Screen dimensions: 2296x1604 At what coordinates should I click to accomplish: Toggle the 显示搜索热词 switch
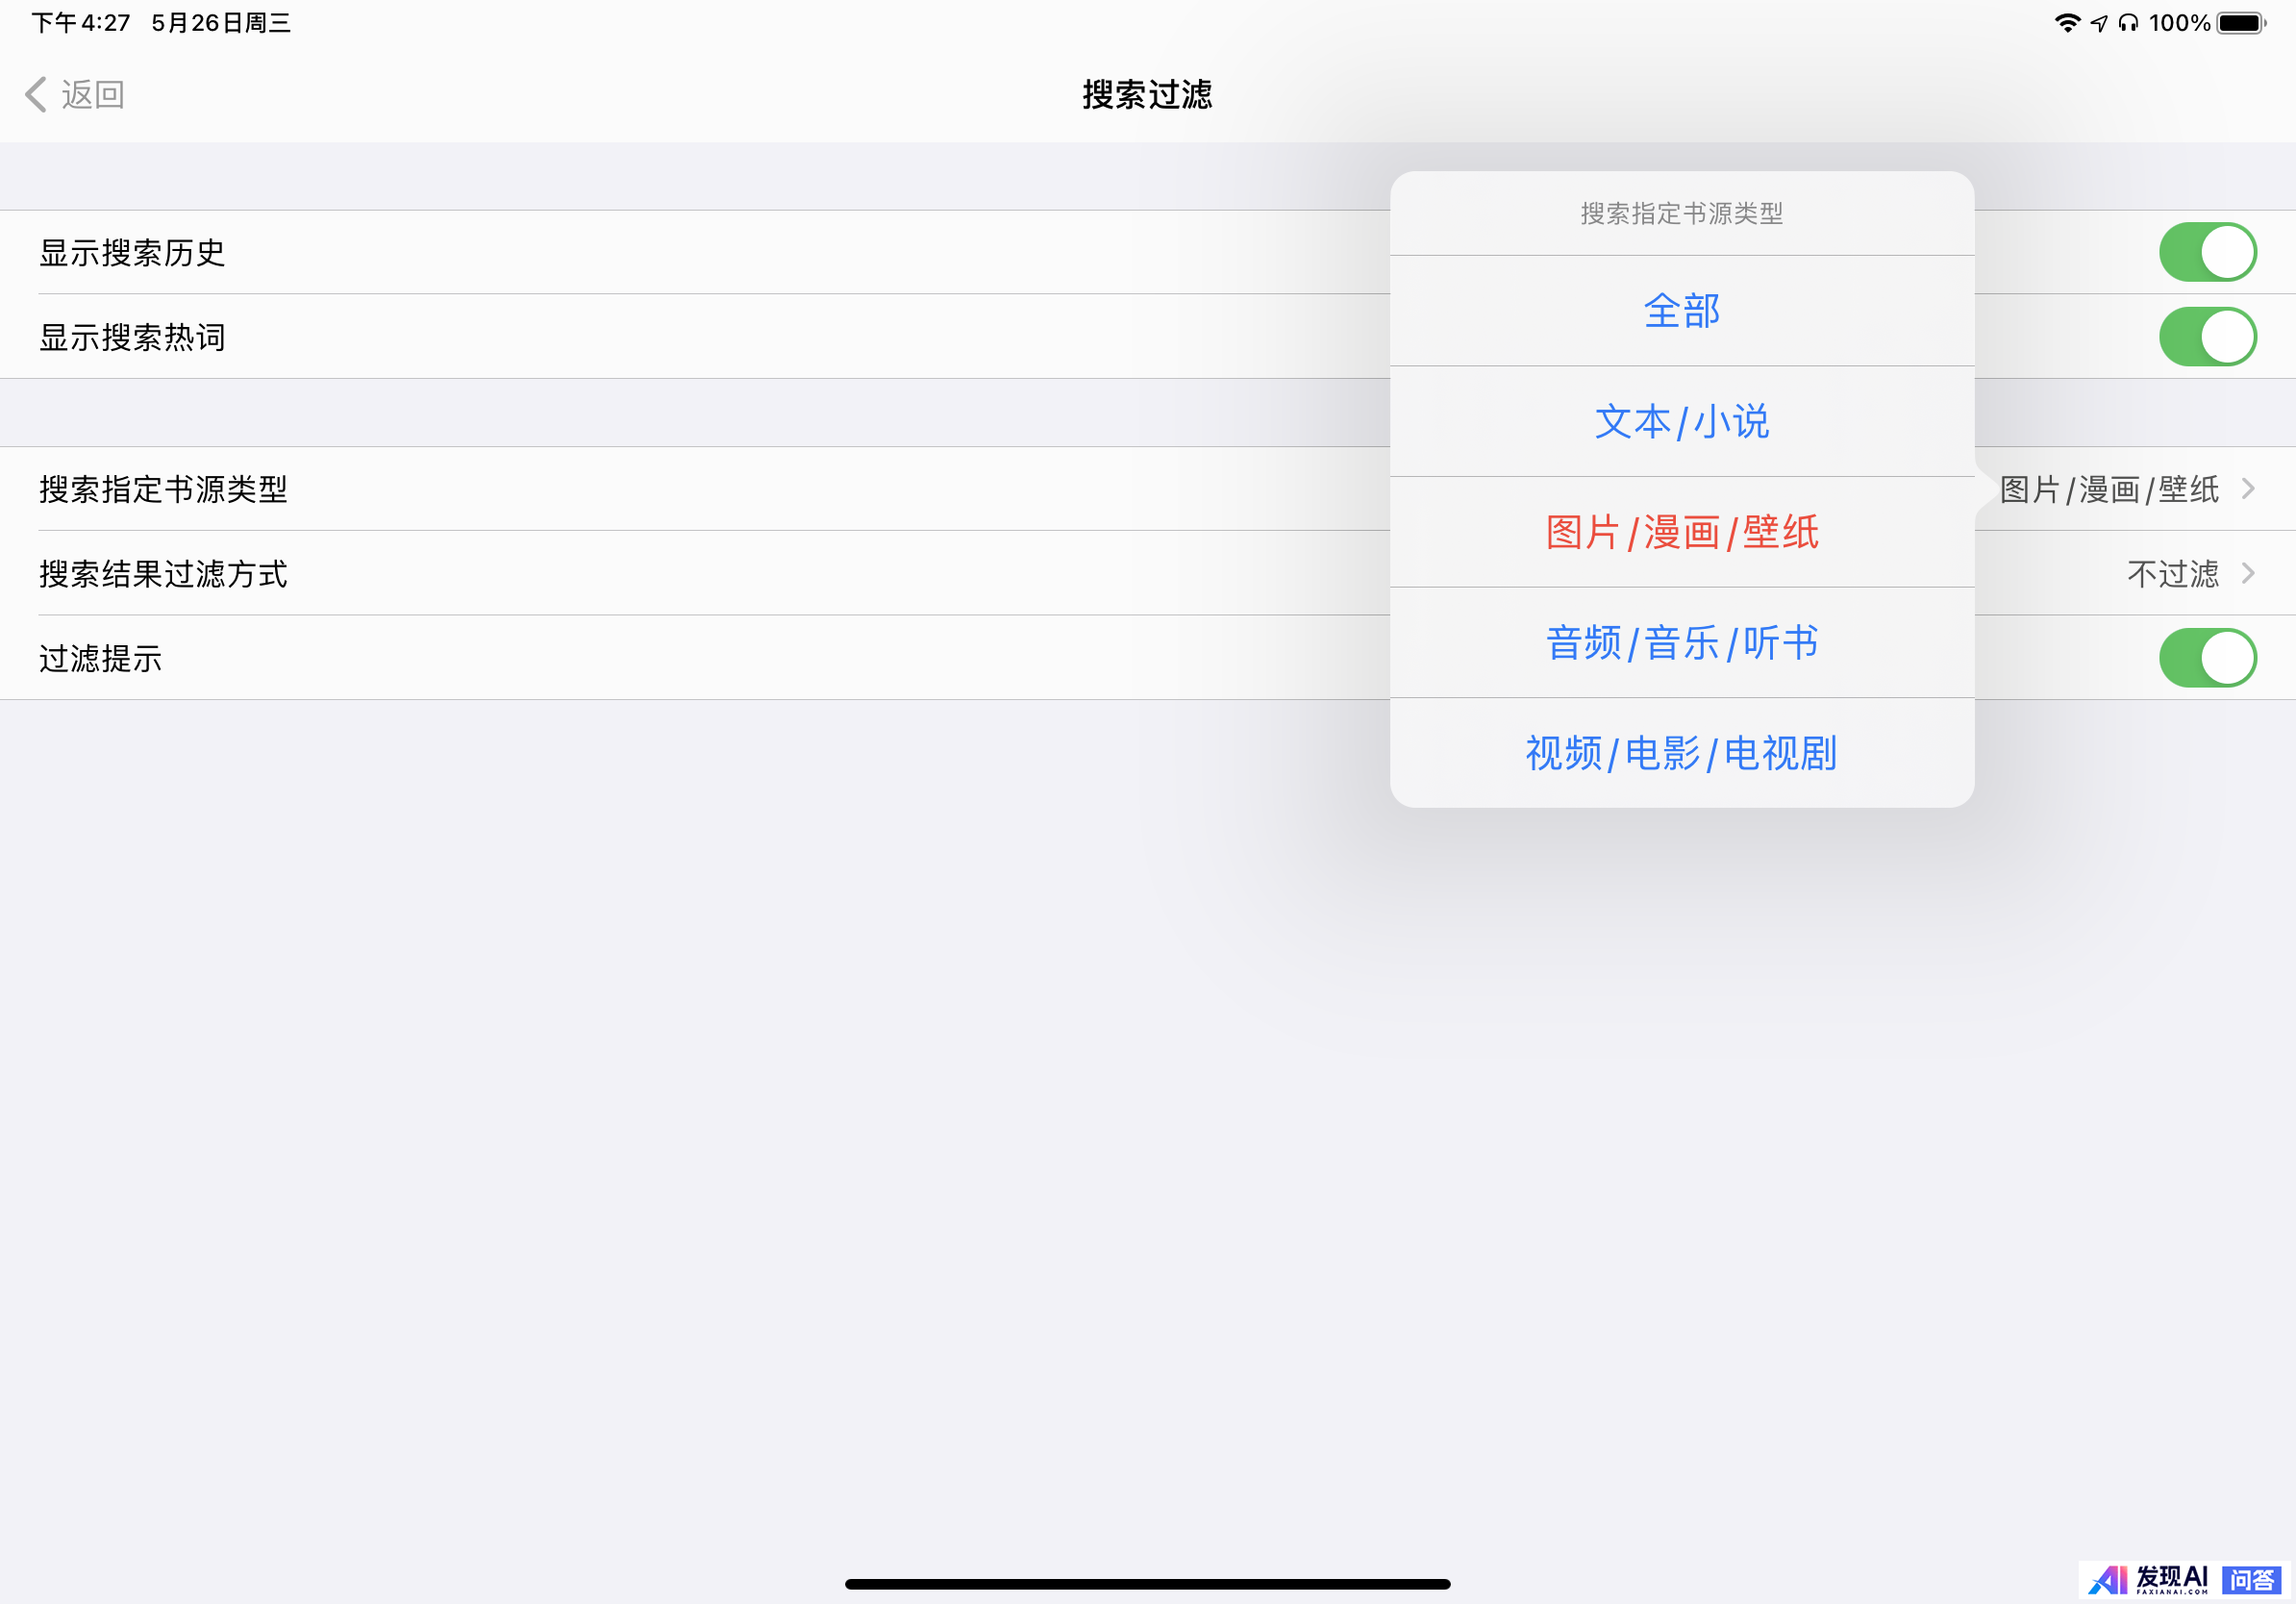coord(2207,337)
